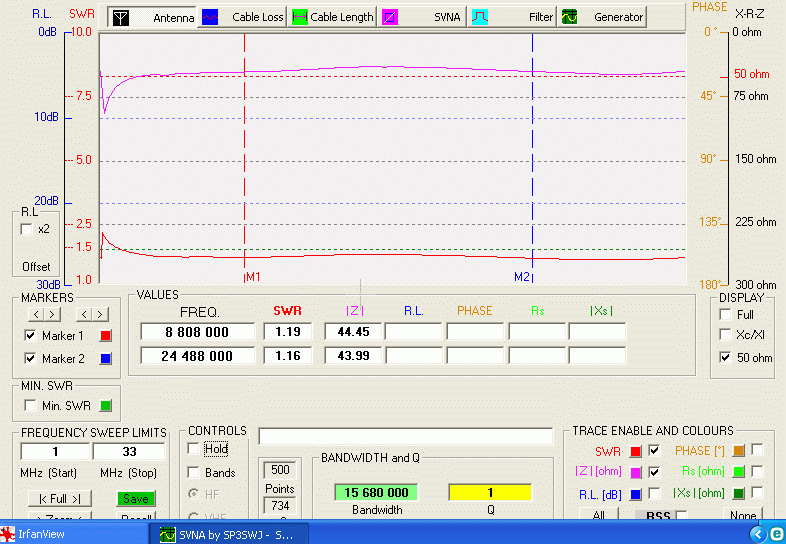Click Marker 1 step-right arrow button
Screen dimensions: 786x544
click(x=53, y=315)
